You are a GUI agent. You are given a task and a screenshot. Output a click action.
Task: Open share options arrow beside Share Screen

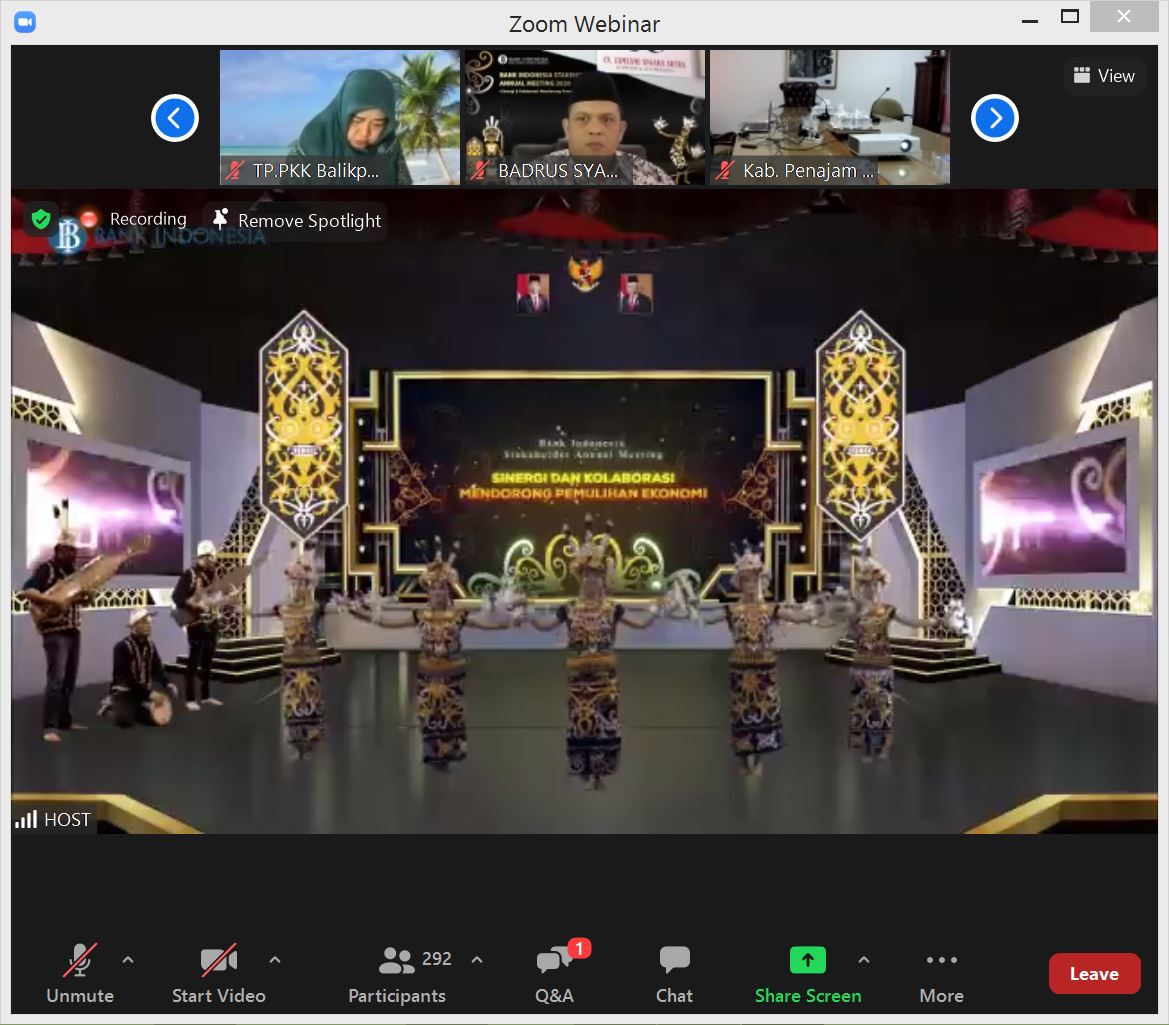[x=864, y=960]
